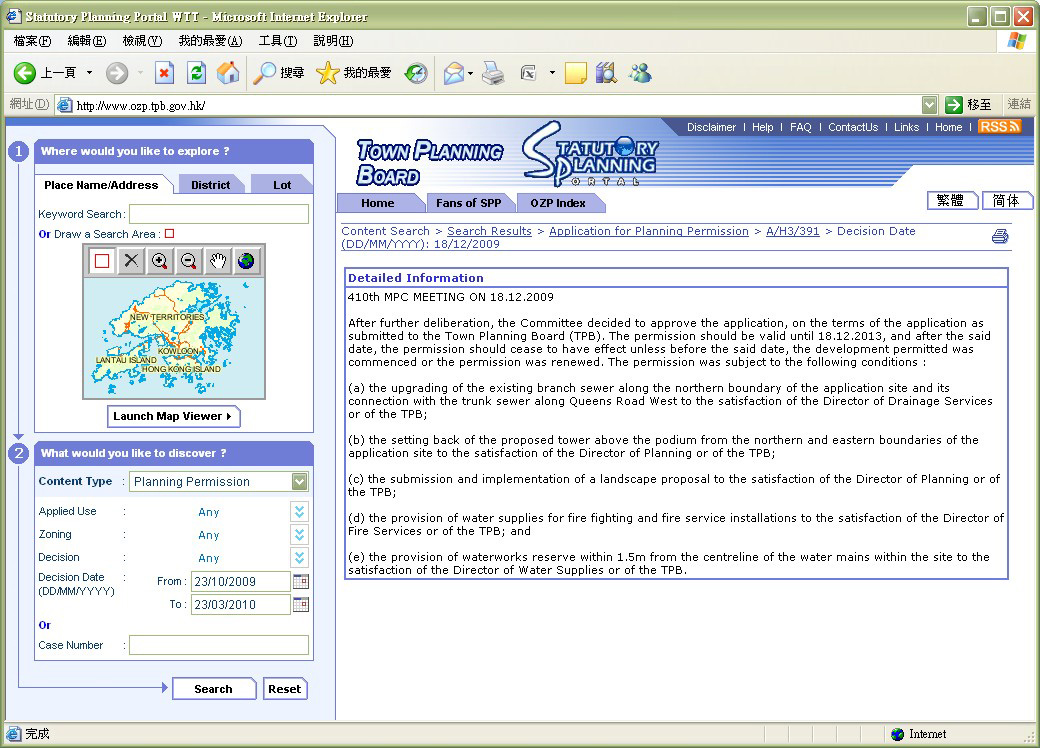1040x748 pixels.
Task: Click the From decision date field
Action: 241,582
